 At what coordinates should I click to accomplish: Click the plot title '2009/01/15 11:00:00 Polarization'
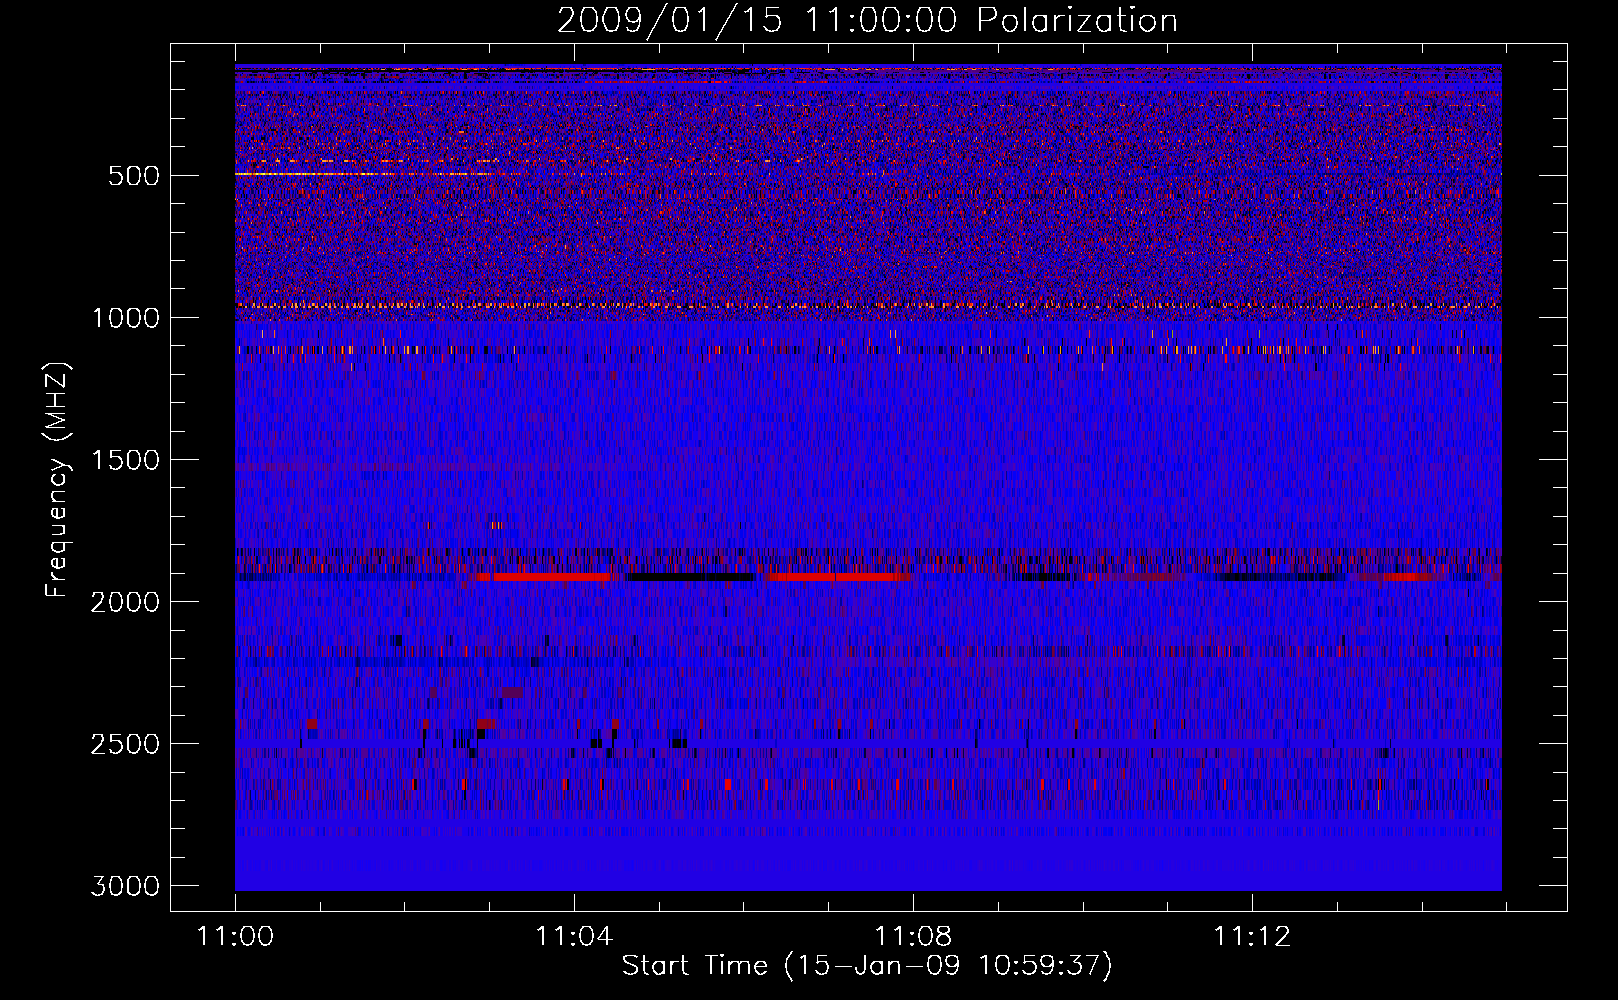pyautogui.click(x=867, y=20)
